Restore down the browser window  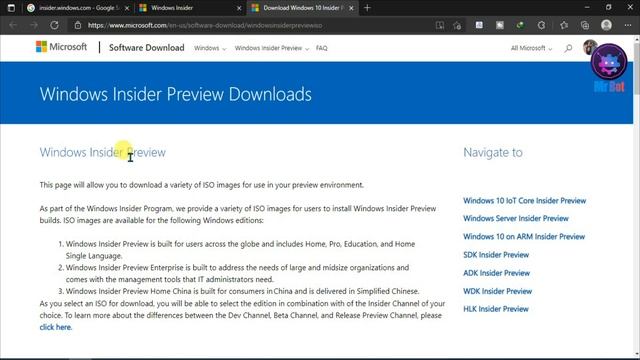[x=608, y=7]
